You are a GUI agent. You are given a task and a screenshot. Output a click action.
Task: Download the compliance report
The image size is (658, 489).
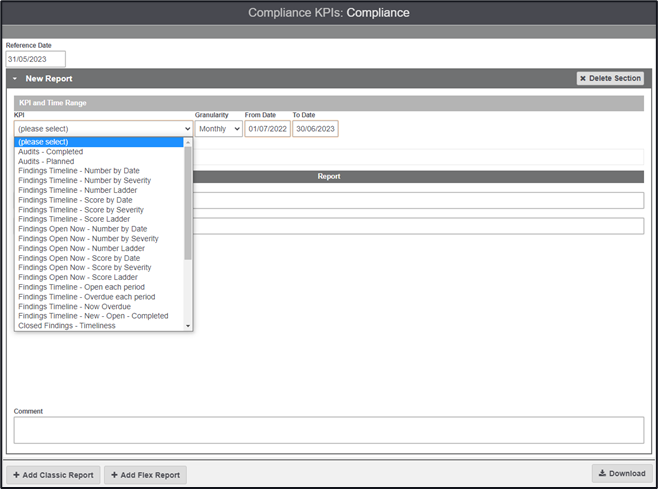[x=621, y=474]
